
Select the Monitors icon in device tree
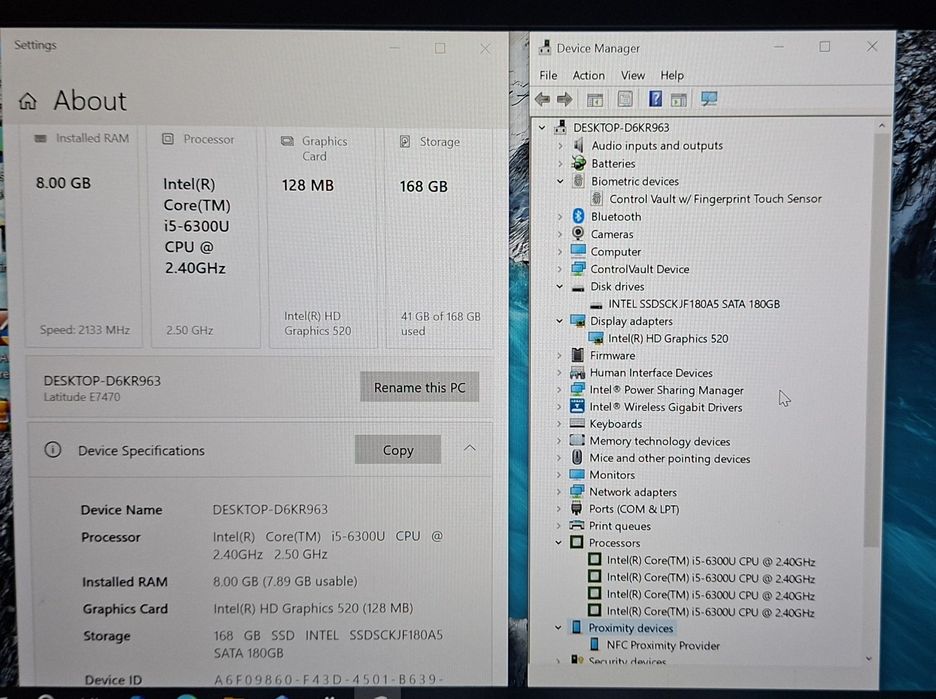[x=577, y=475]
